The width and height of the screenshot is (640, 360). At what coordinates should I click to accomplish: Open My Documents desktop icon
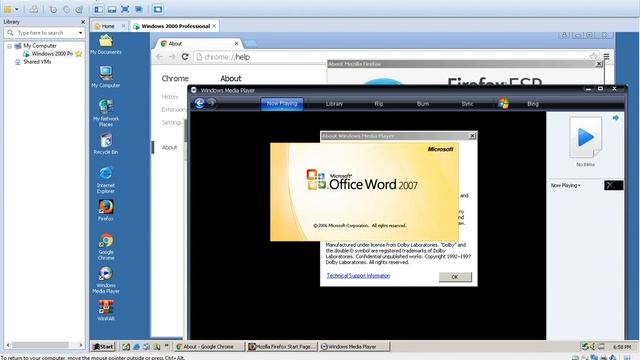[106, 44]
